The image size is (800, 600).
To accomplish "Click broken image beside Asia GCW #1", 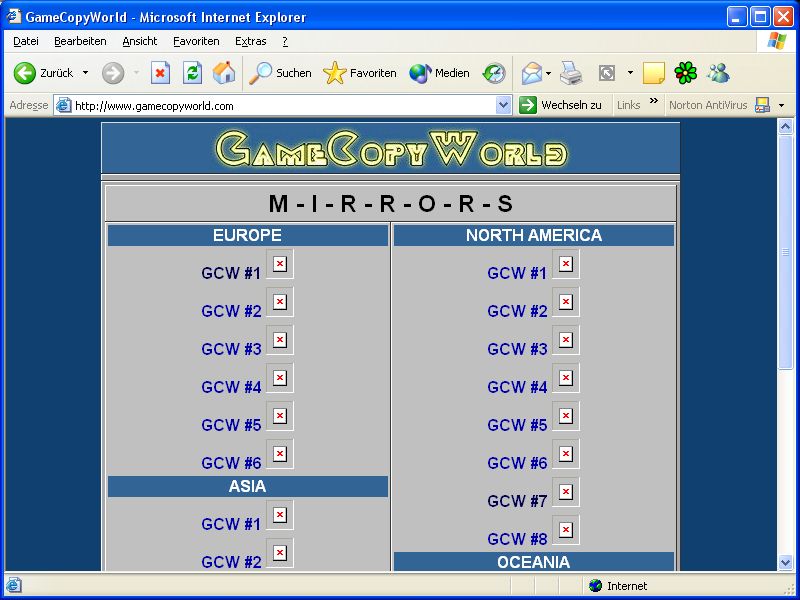I will pos(280,515).
